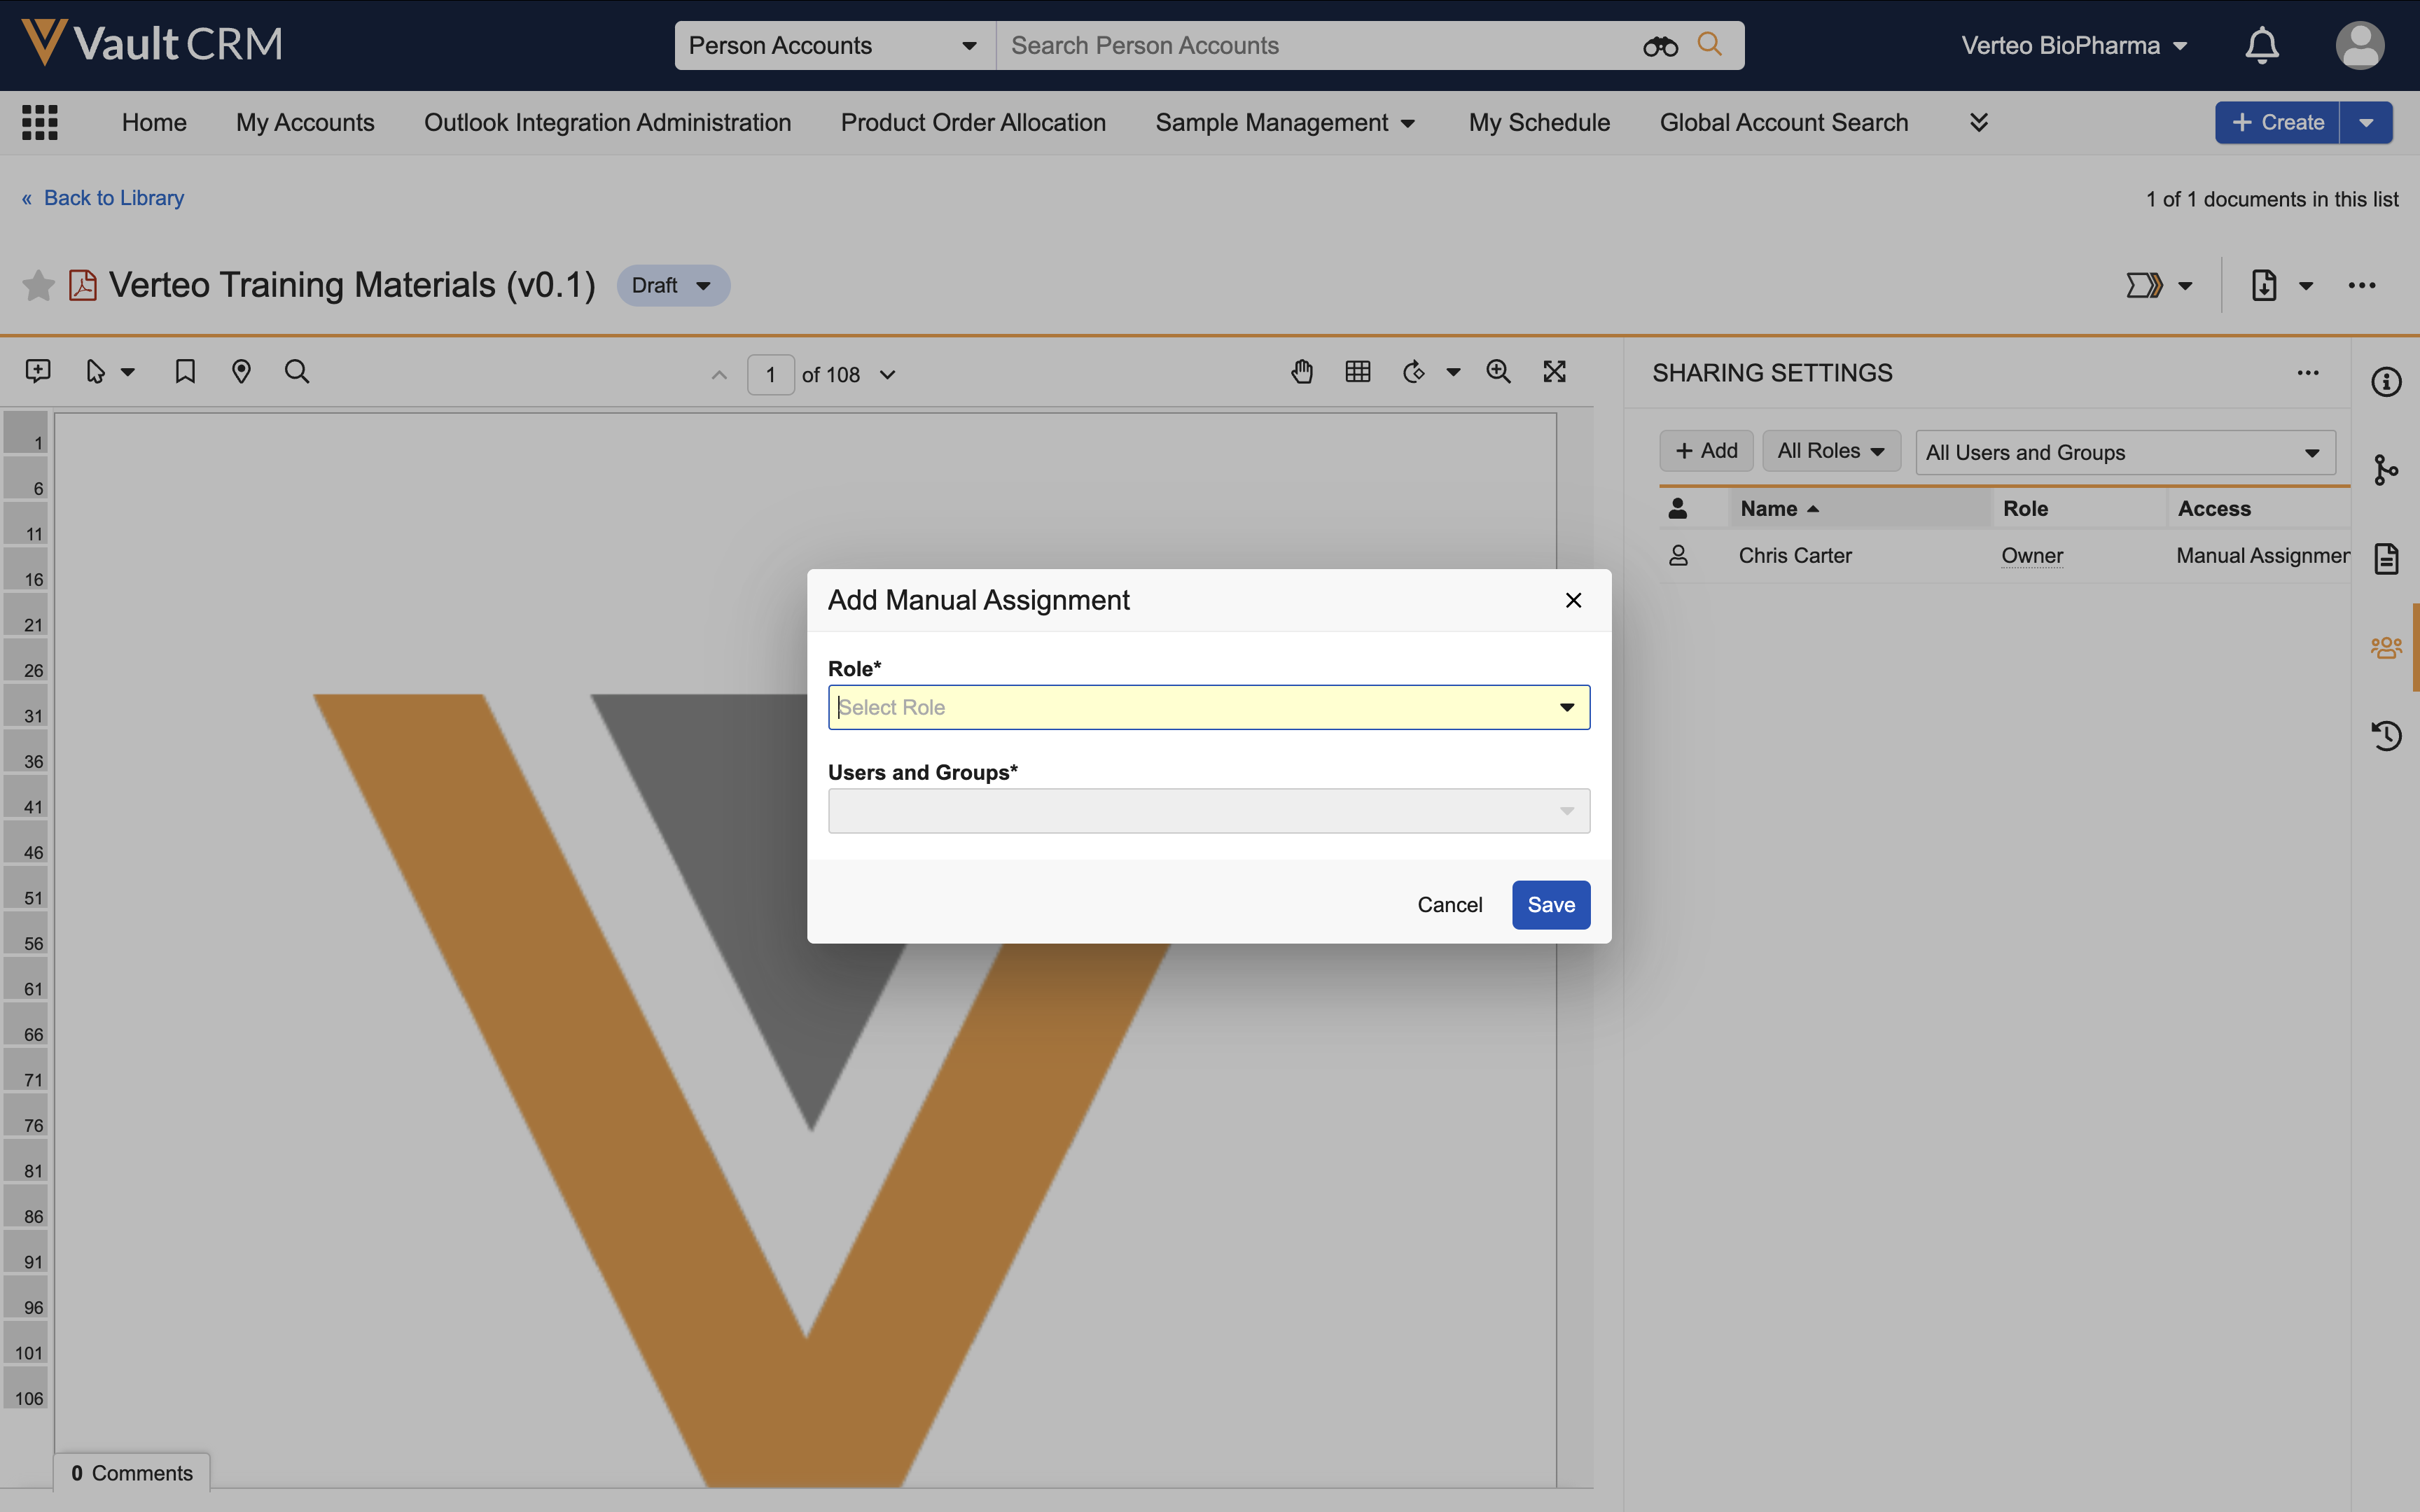
Task: Click the zoom in magnifier icon
Action: (1498, 372)
